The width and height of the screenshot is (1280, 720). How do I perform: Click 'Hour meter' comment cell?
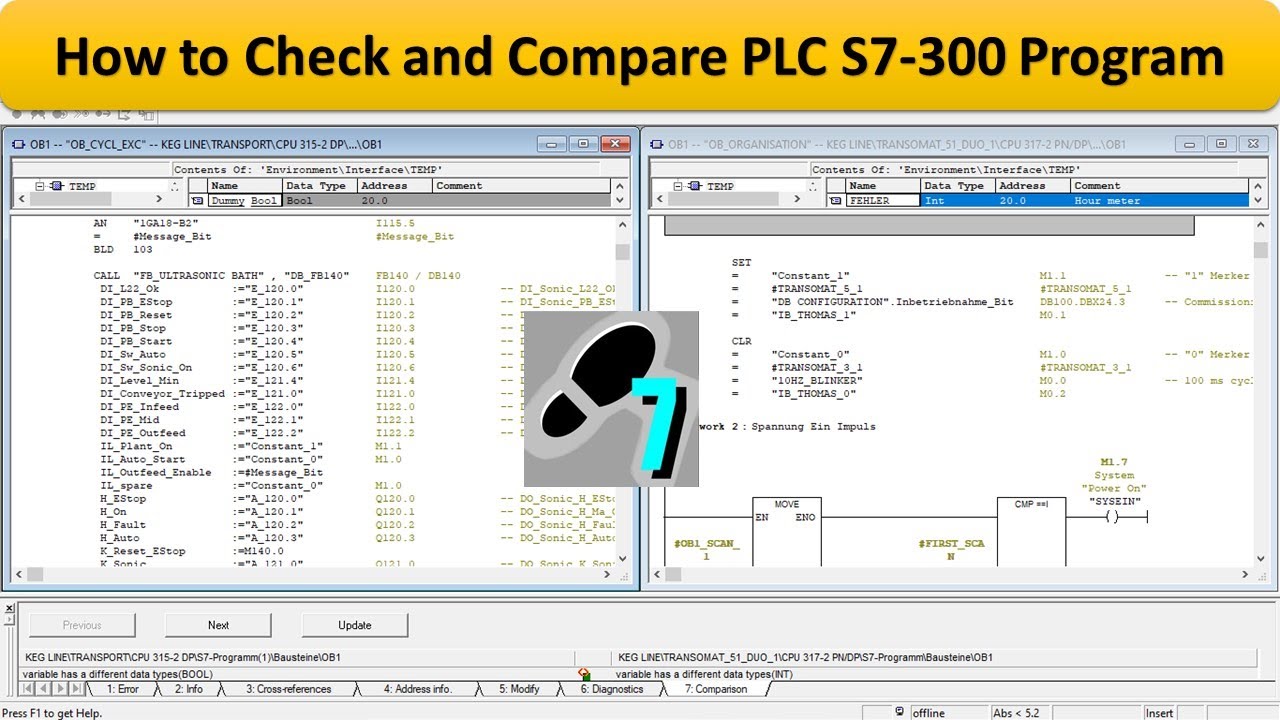click(x=1159, y=200)
